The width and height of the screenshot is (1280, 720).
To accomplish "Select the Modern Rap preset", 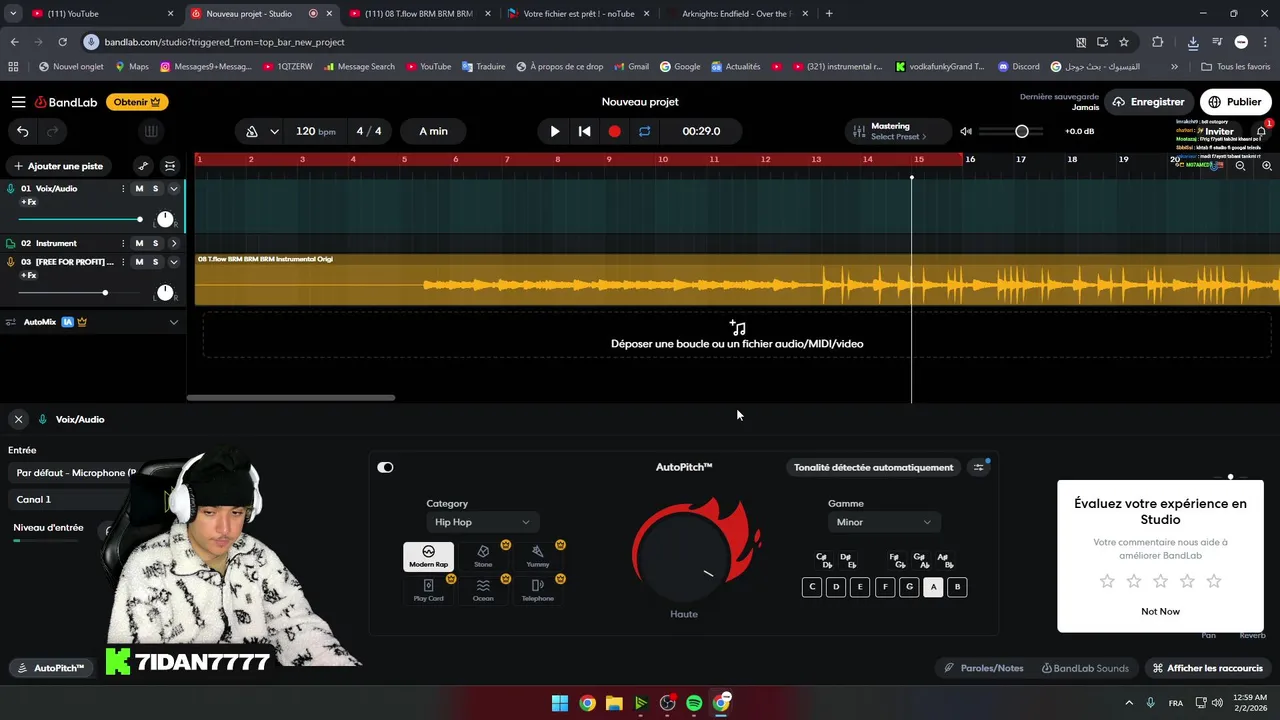I will coord(428,557).
